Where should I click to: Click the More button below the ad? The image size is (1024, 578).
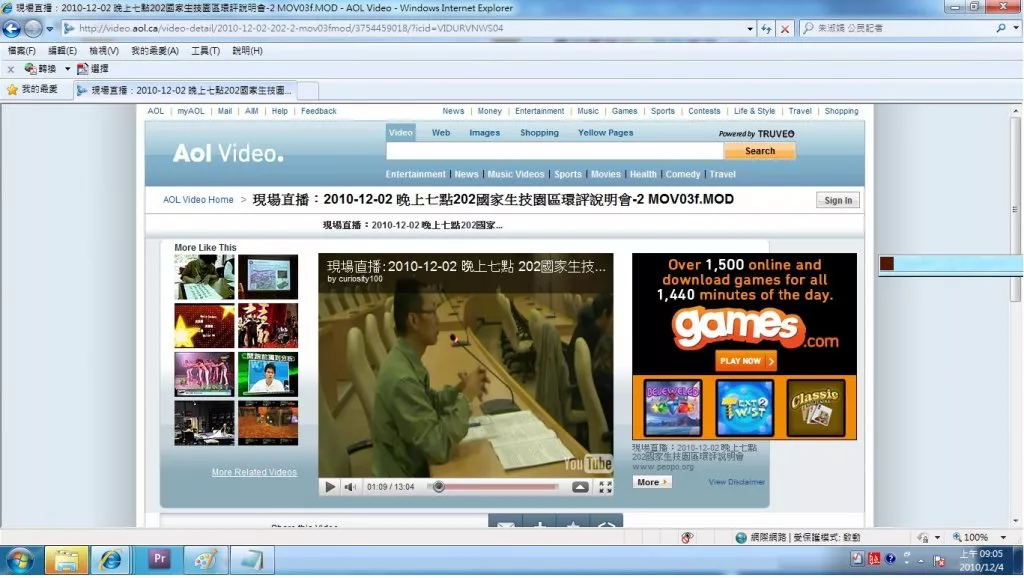click(652, 482)
